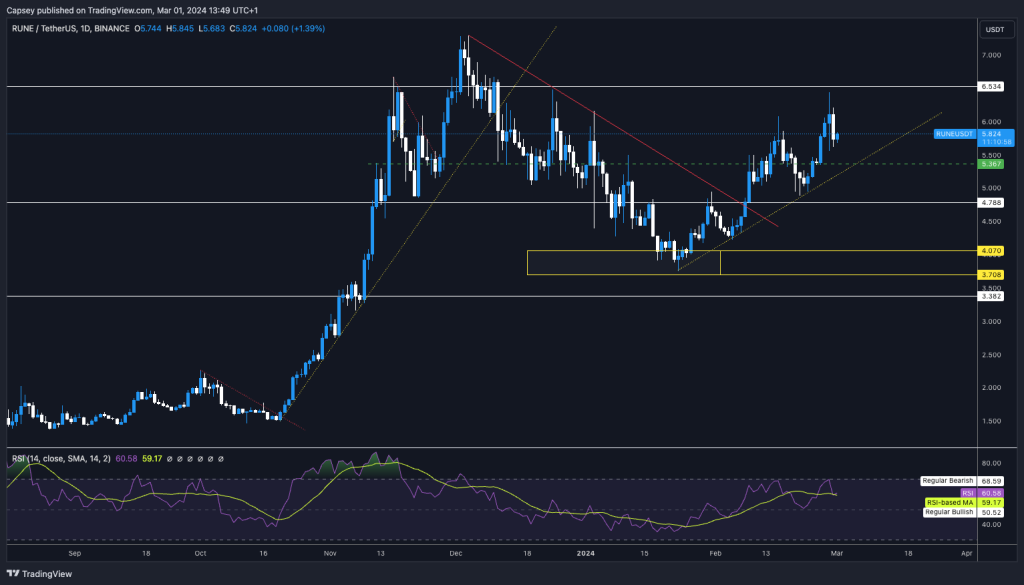Click the yellow 4.070 price label
Viewport: 1024px width, 585px height.
tap(991, 251)
